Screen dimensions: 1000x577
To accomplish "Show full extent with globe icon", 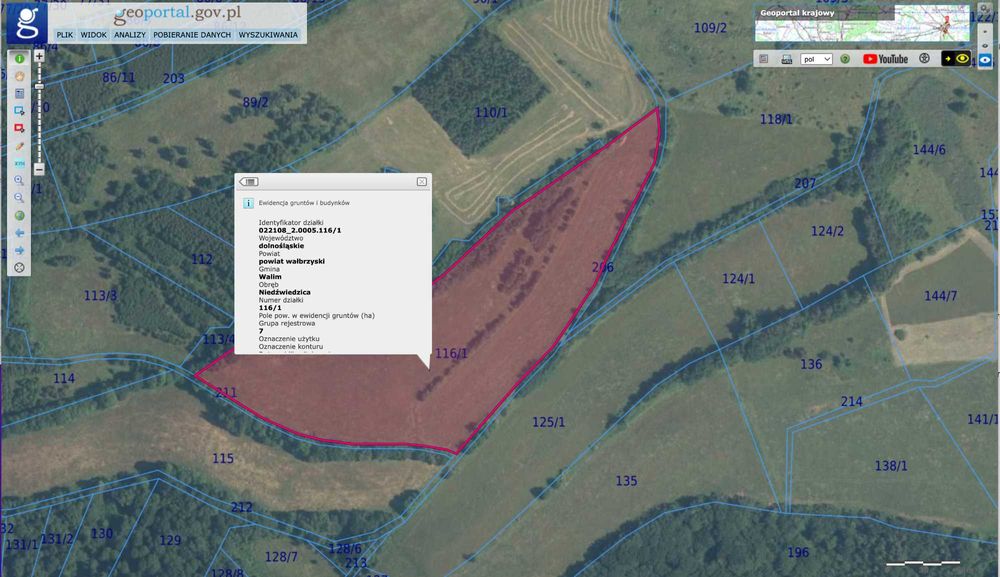I will pyautogui.click(x=19, y=215).
